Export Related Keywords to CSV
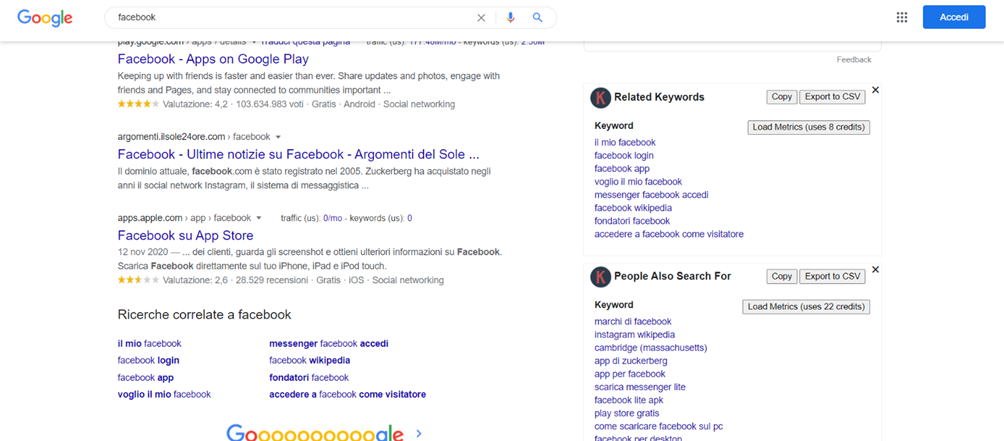 pos(832,97)
